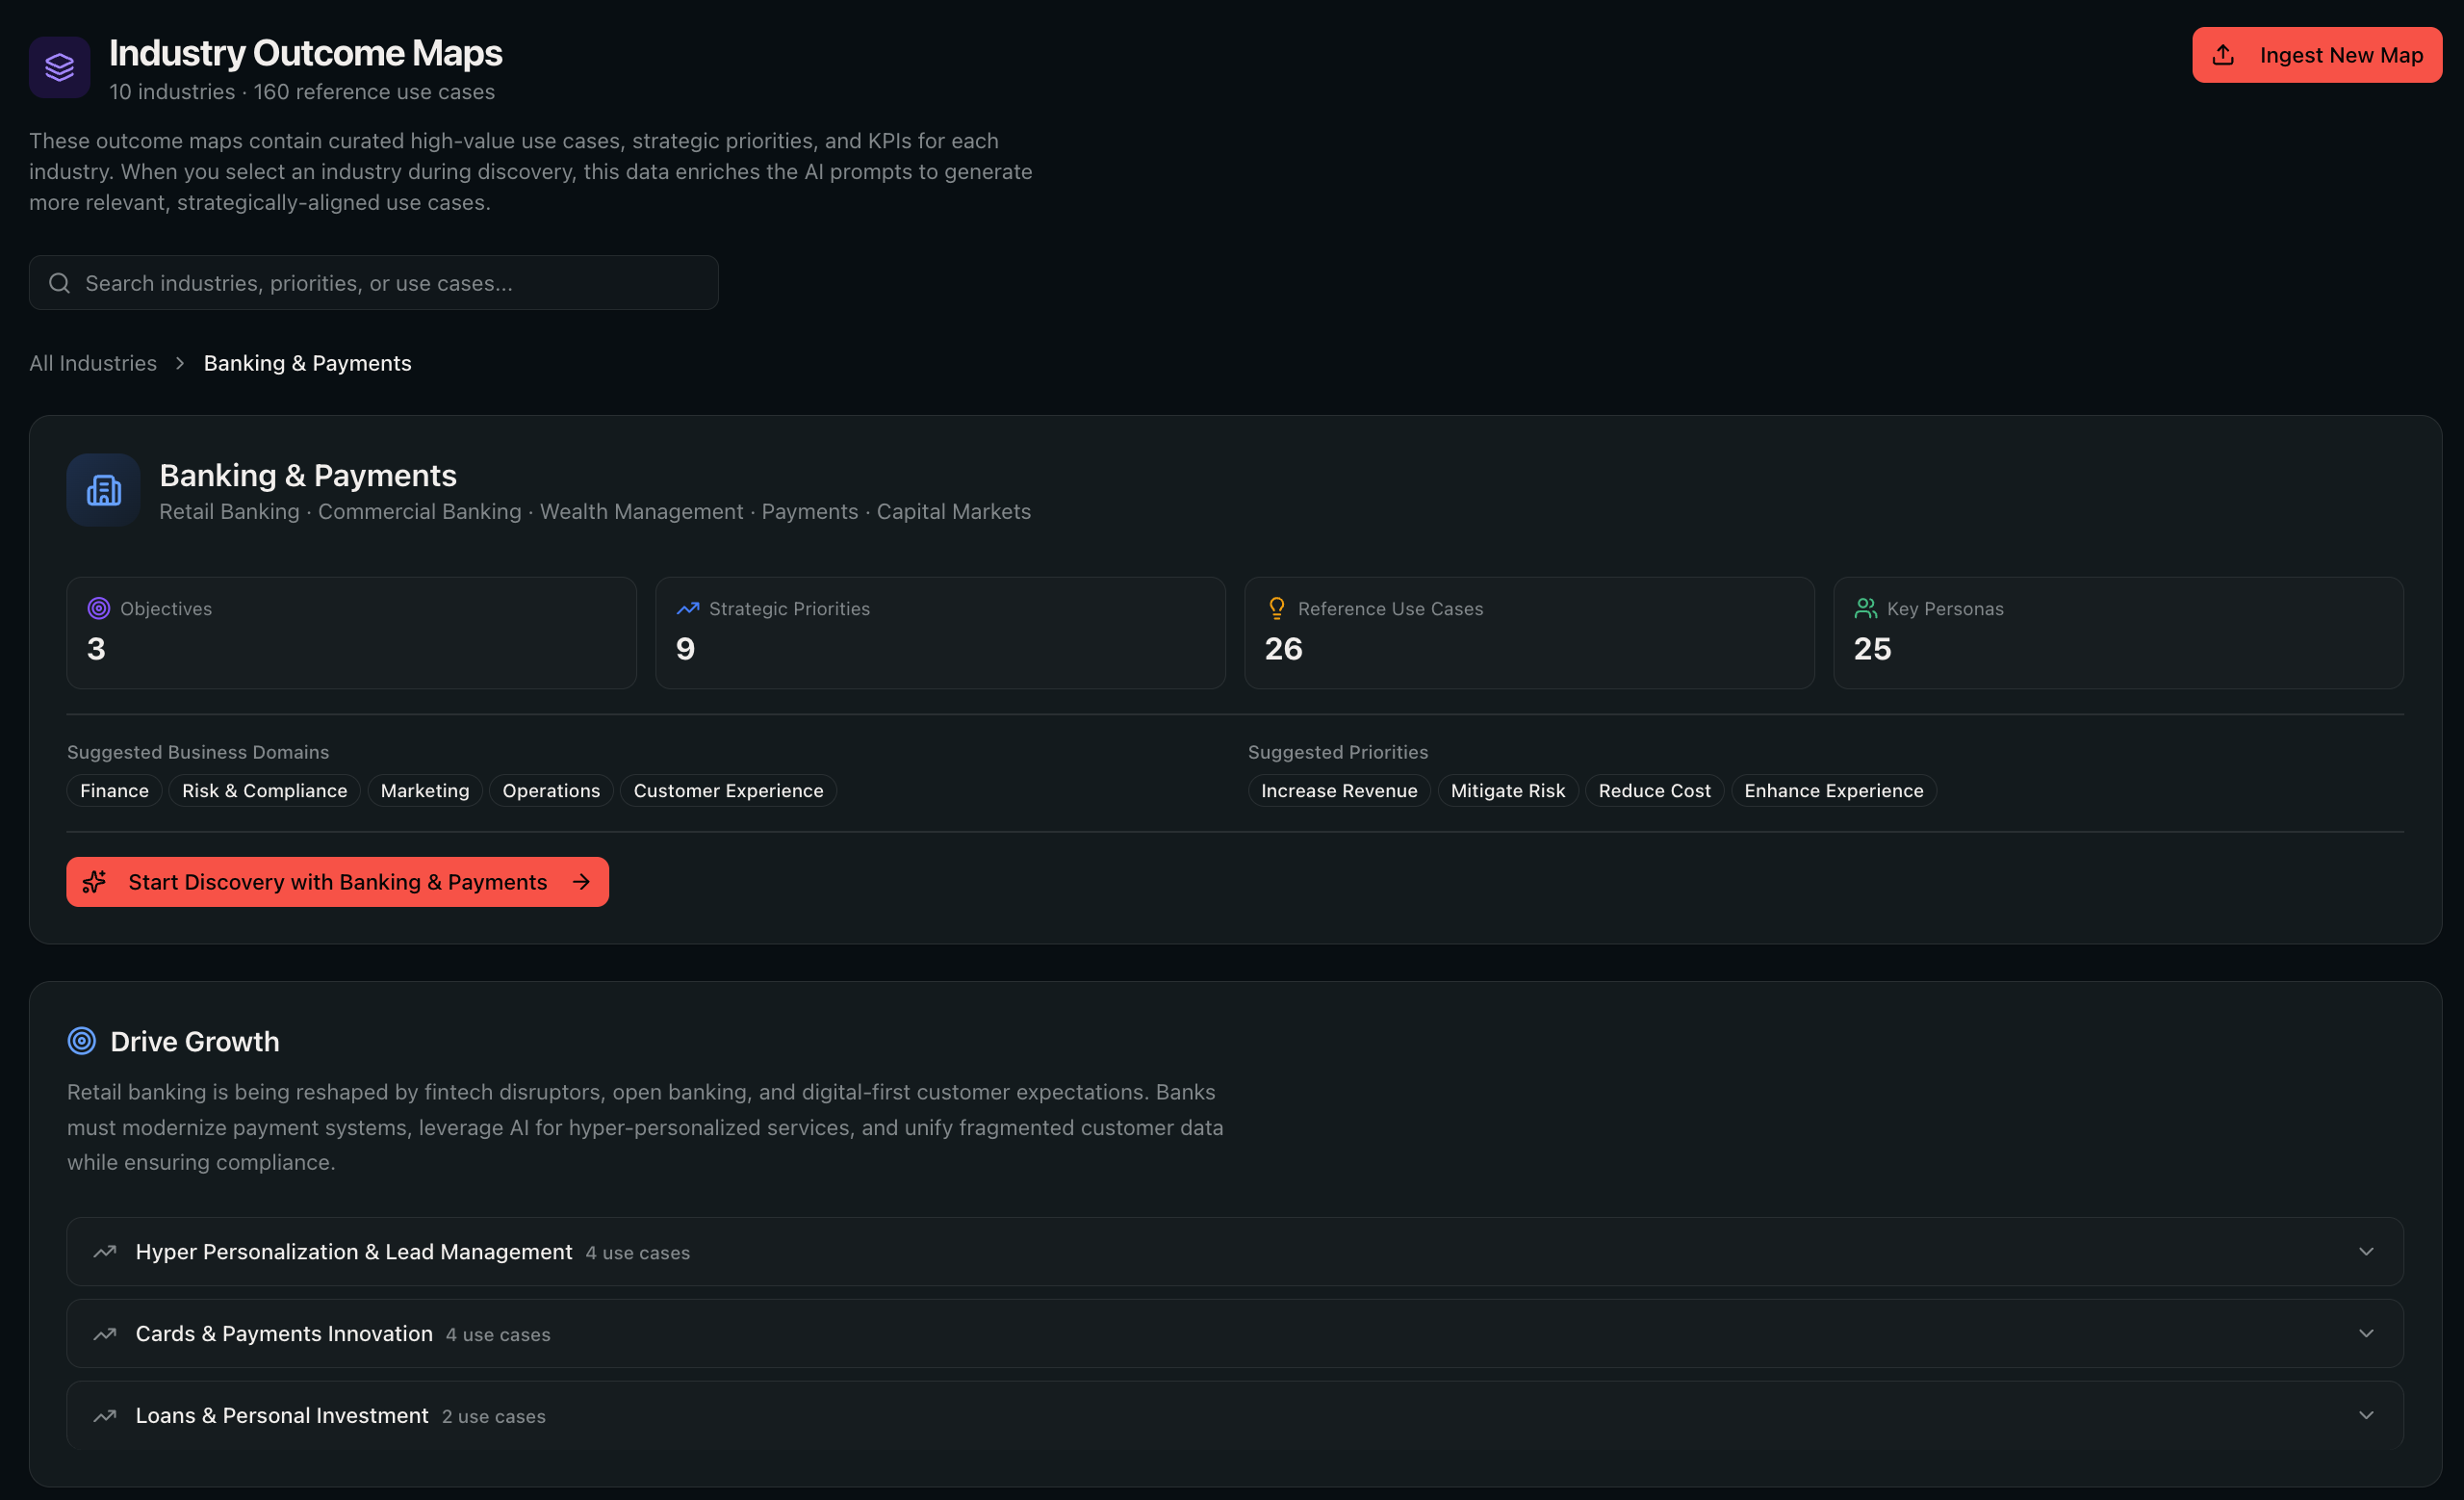Select the Risk & Compliance domain chip

(265, 791)
